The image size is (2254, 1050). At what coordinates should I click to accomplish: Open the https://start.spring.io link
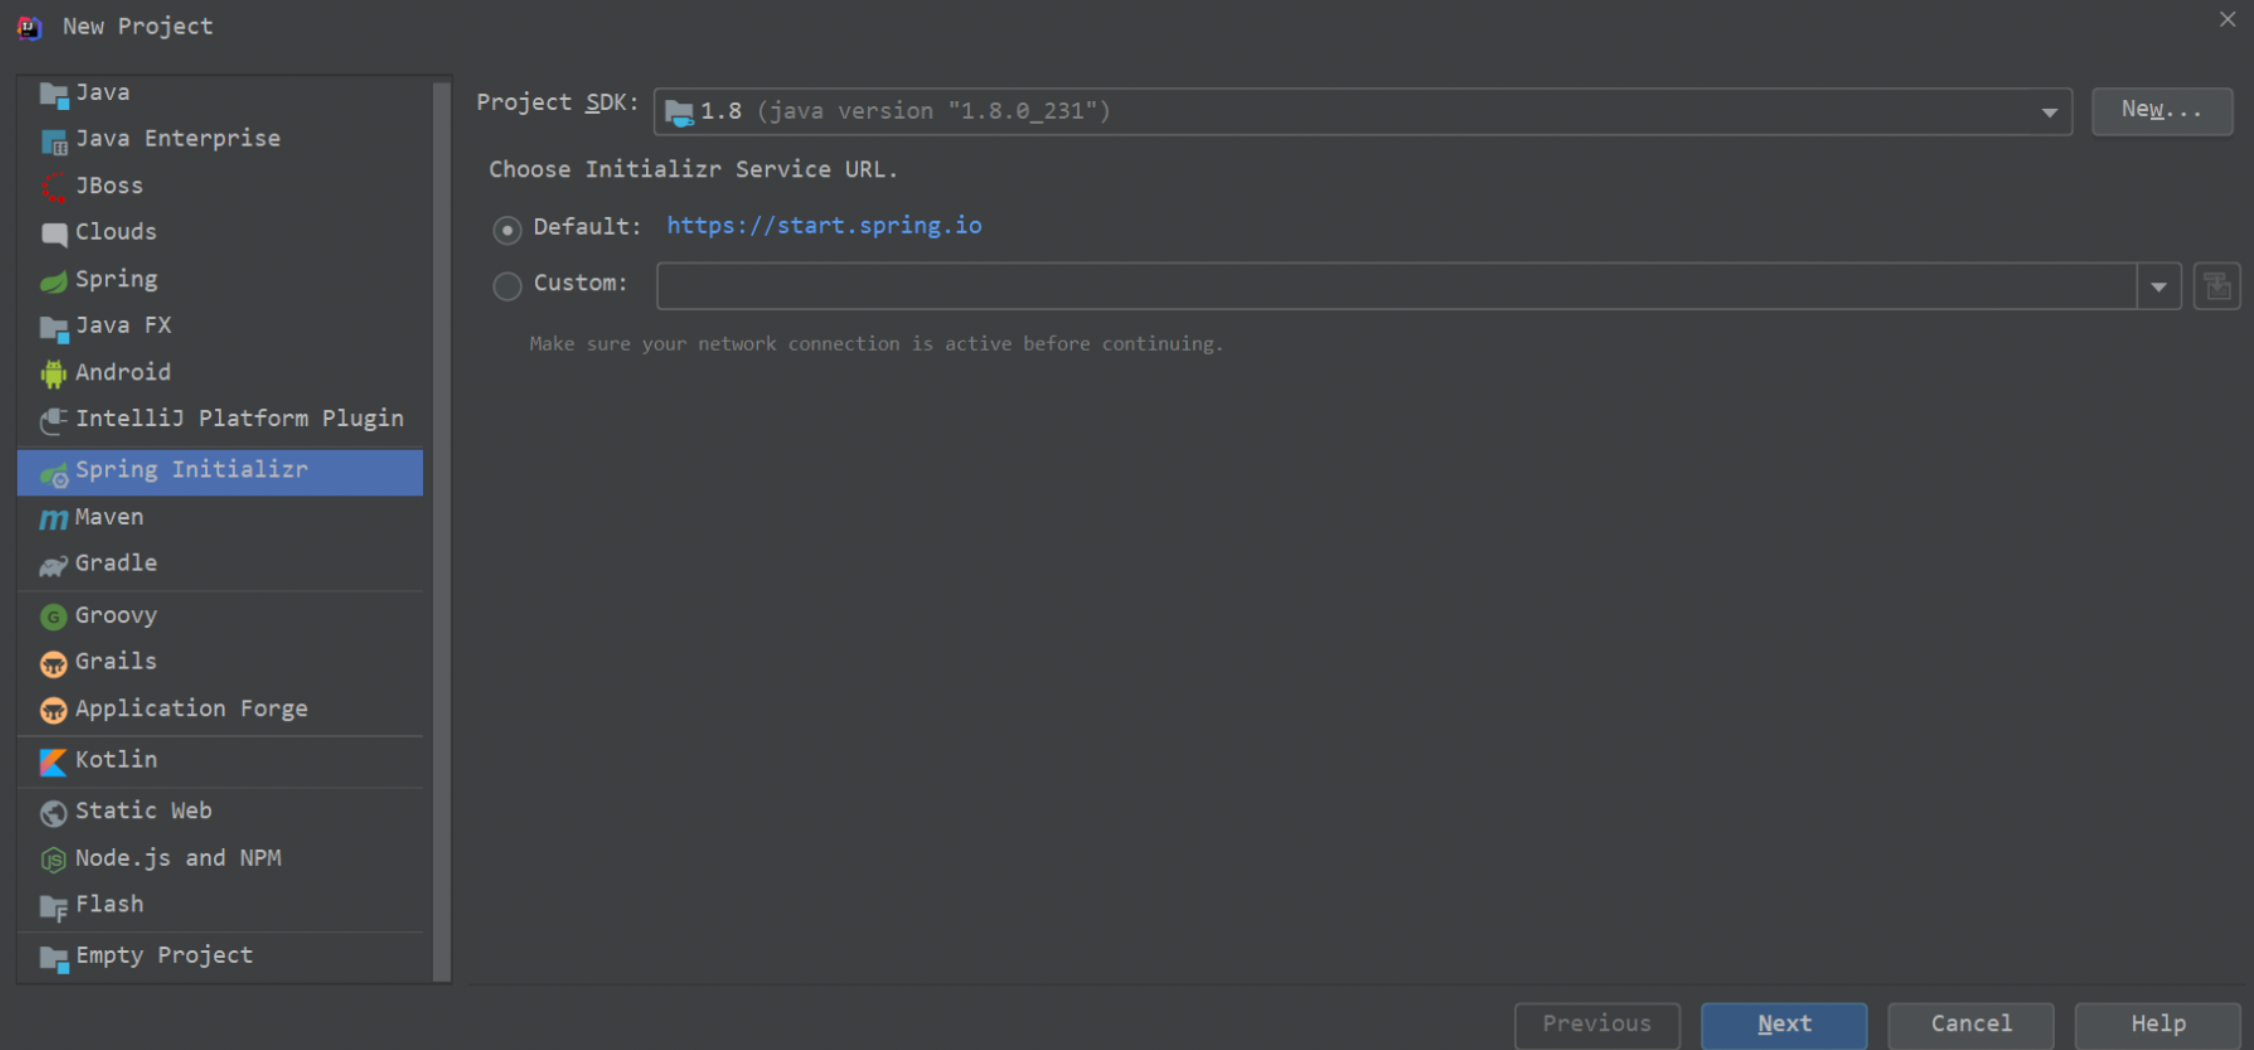824,226
